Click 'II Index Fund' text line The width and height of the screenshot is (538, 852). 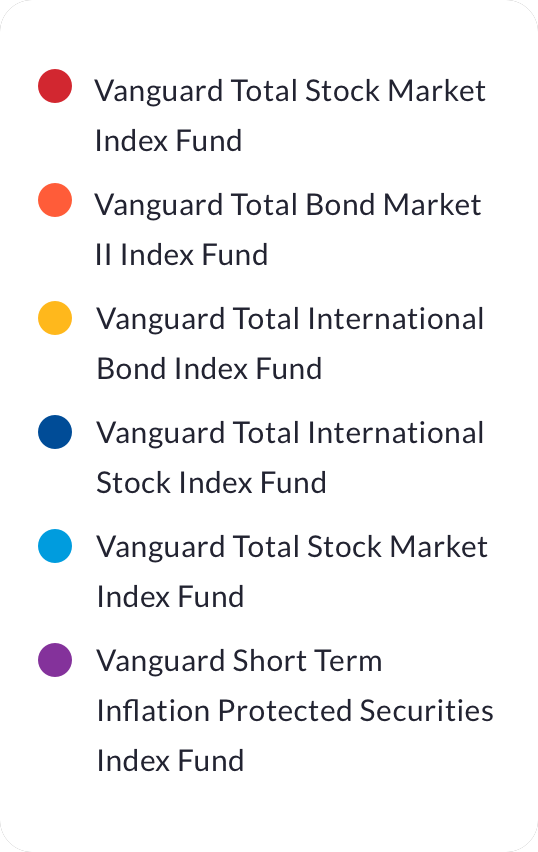(x=182, y=255)
